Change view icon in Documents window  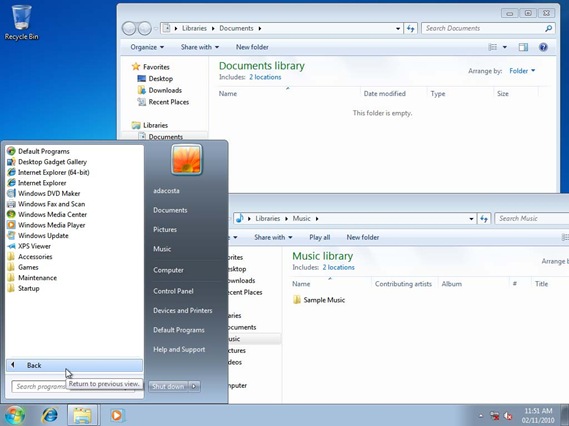493,47
